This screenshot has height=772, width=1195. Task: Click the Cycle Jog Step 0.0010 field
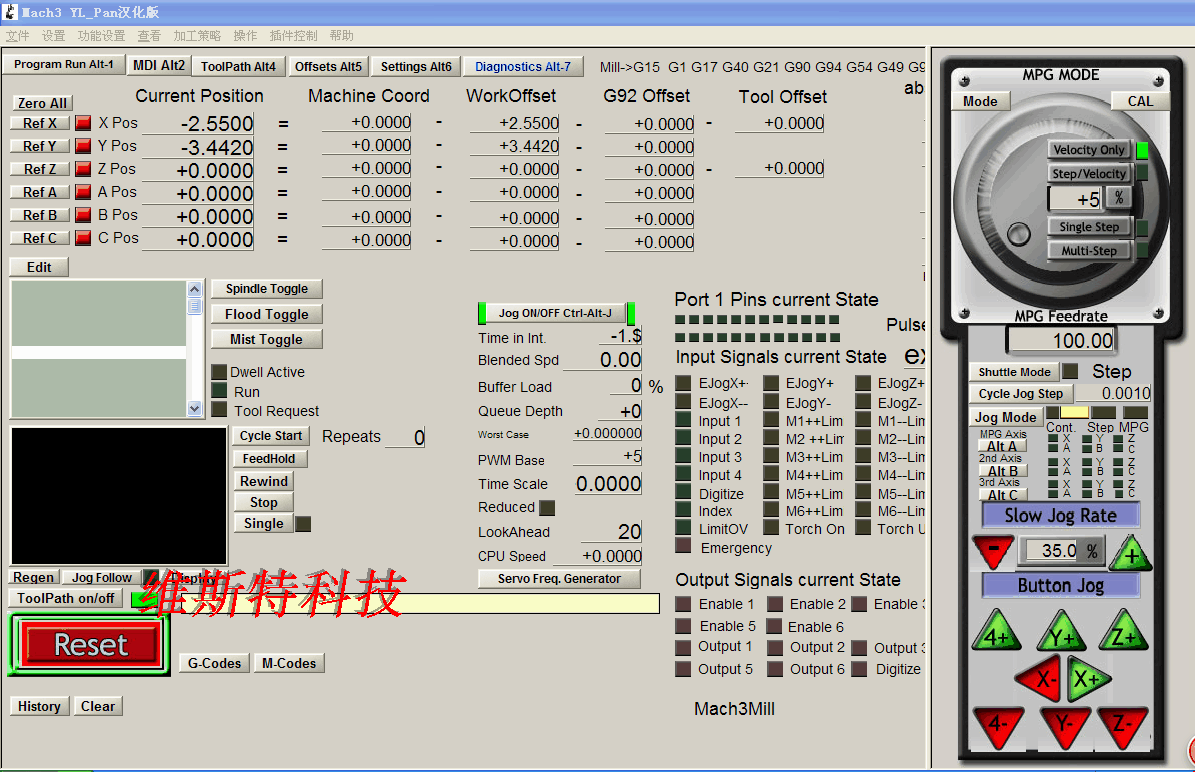tap(1113, 393)
